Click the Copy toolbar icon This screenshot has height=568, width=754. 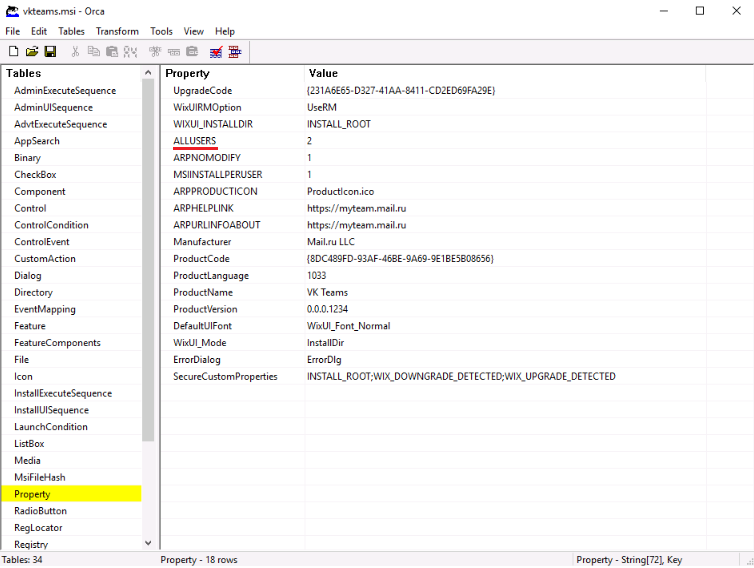pyautogui.click(x=93, y=51)
